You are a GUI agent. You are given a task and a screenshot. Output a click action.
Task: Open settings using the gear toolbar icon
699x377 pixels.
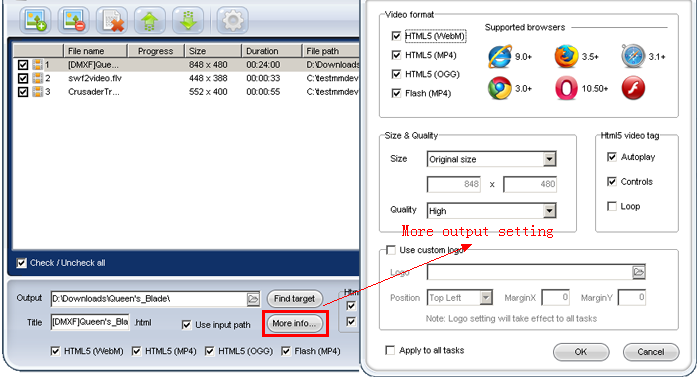tap(232, 21)
